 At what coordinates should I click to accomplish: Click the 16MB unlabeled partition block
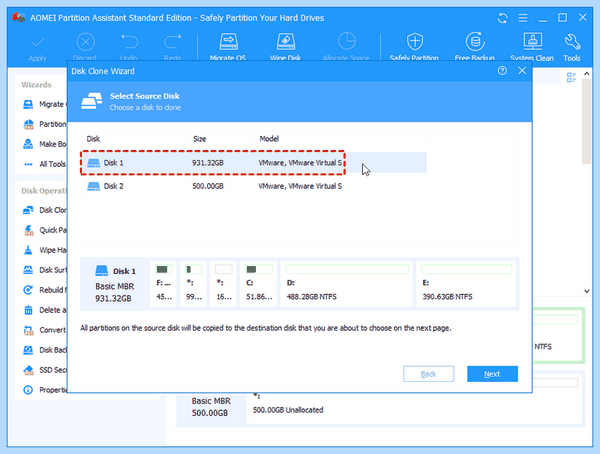(x=223, y=284)
